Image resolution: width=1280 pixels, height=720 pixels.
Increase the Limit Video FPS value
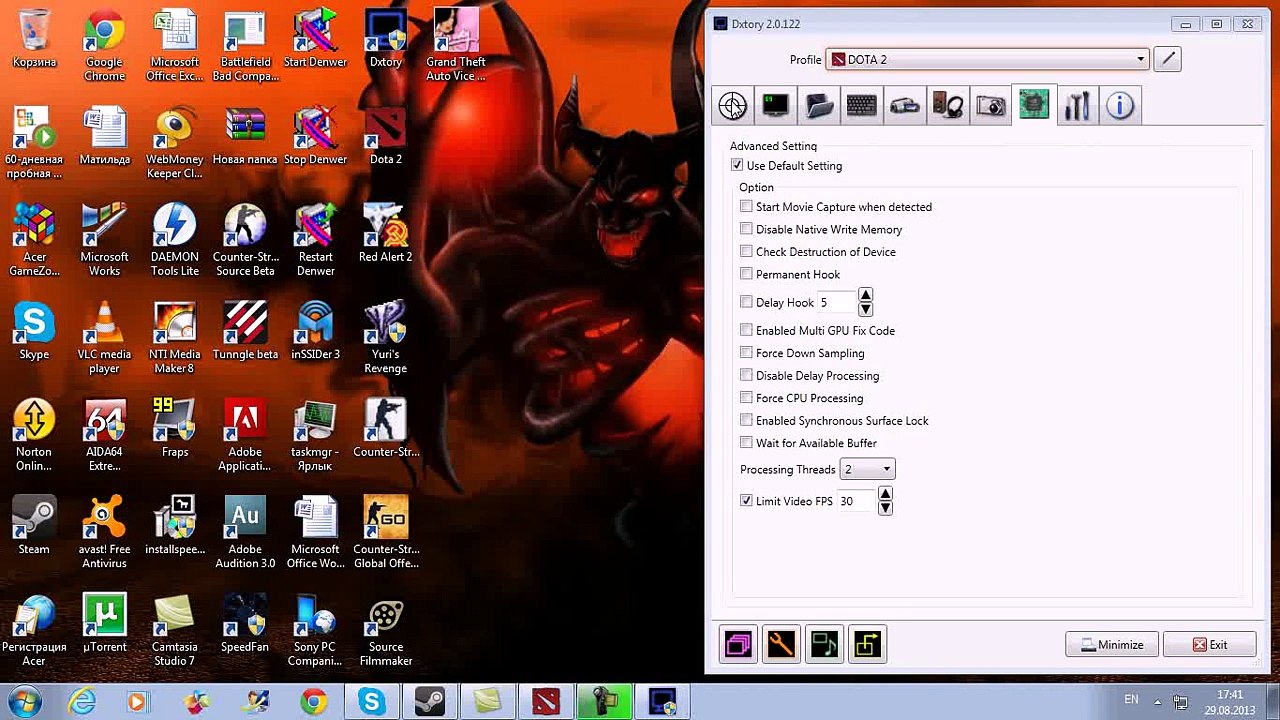click(885, 494)
